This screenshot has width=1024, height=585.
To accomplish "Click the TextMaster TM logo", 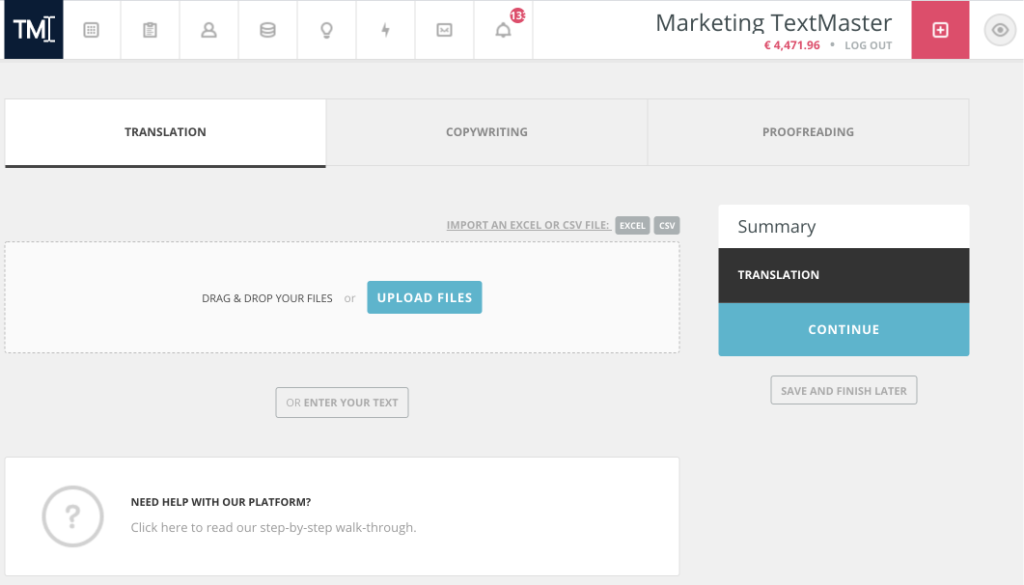I will 31,29.
